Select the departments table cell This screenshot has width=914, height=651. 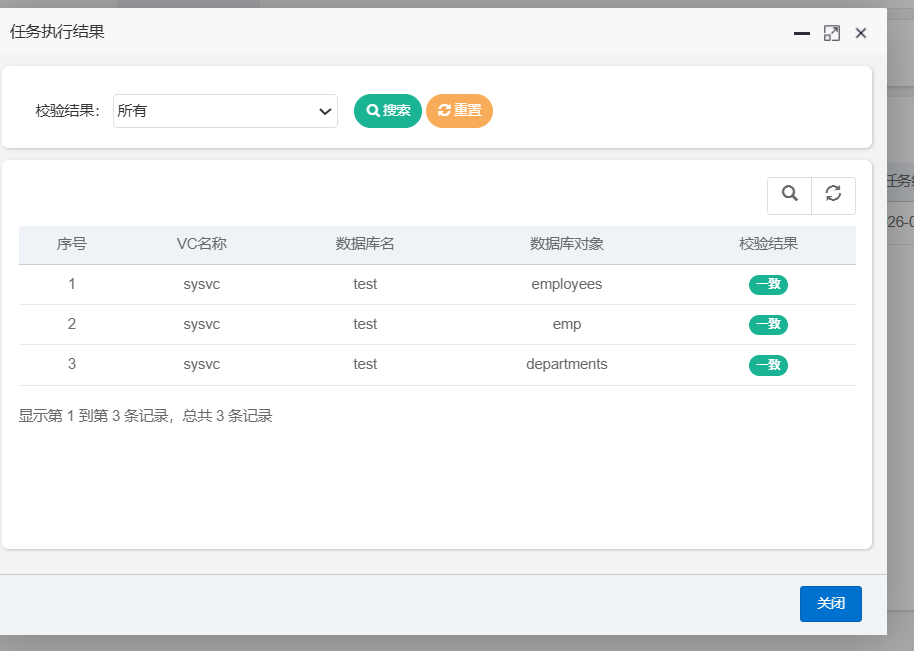pyautogui.click(x=567, y=364)
